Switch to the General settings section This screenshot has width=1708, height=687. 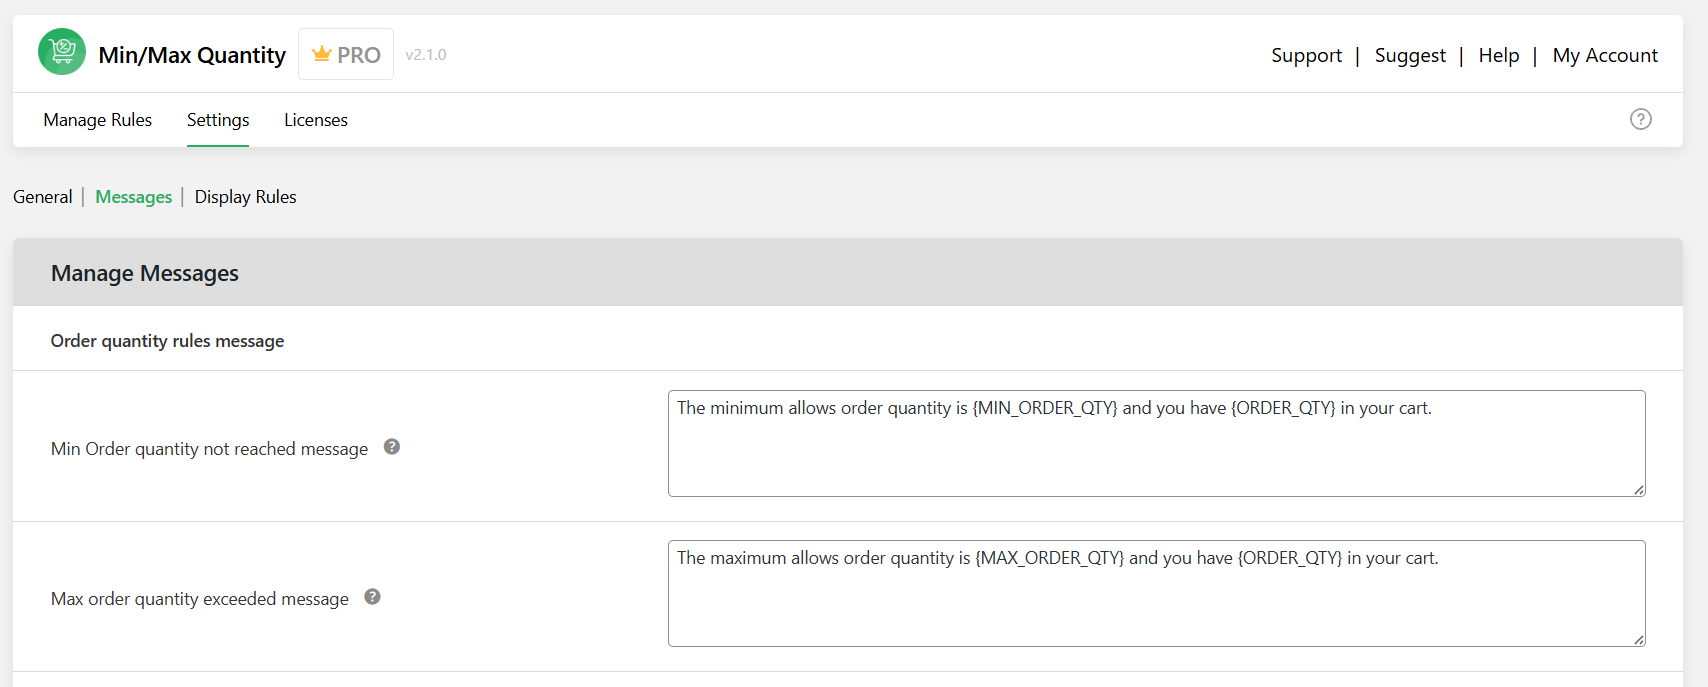tap(42, 196)
